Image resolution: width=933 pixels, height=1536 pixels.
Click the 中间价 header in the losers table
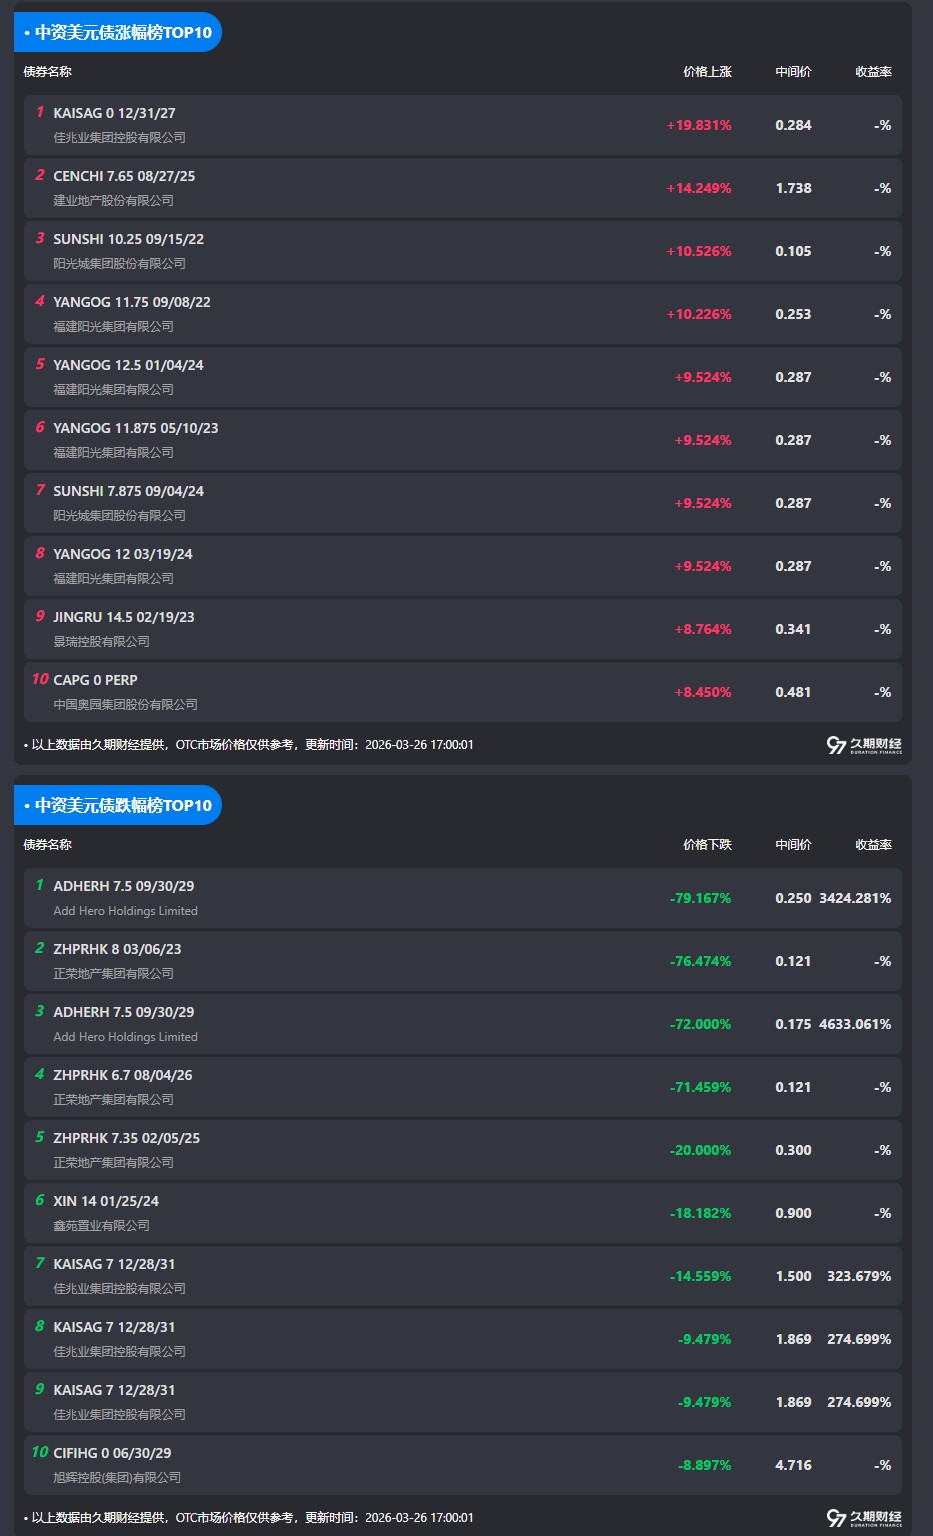(x=793, y=845)
